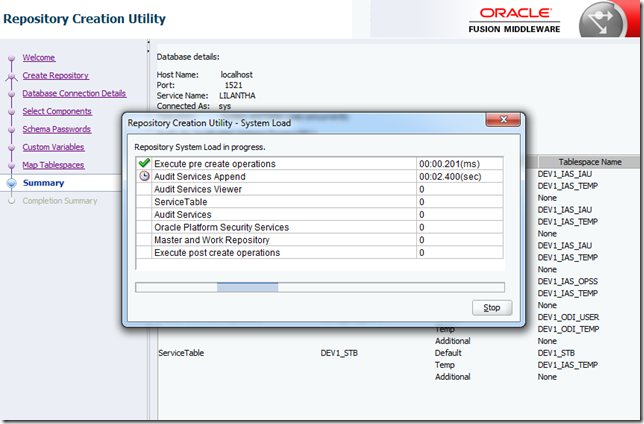Click the Tablespace Name column header

(x=590, y=162)
